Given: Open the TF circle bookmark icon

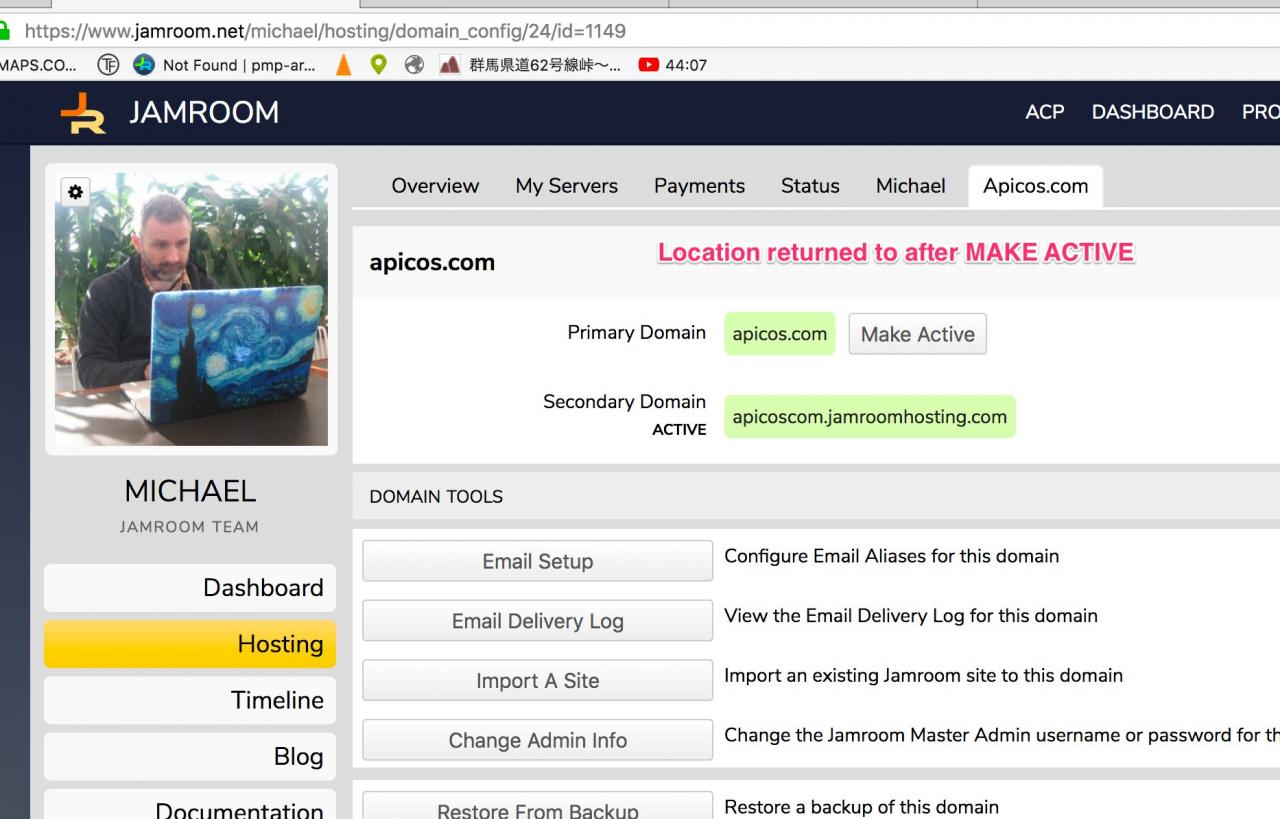Looking at the screenshot, I should (x=108, y=65).
